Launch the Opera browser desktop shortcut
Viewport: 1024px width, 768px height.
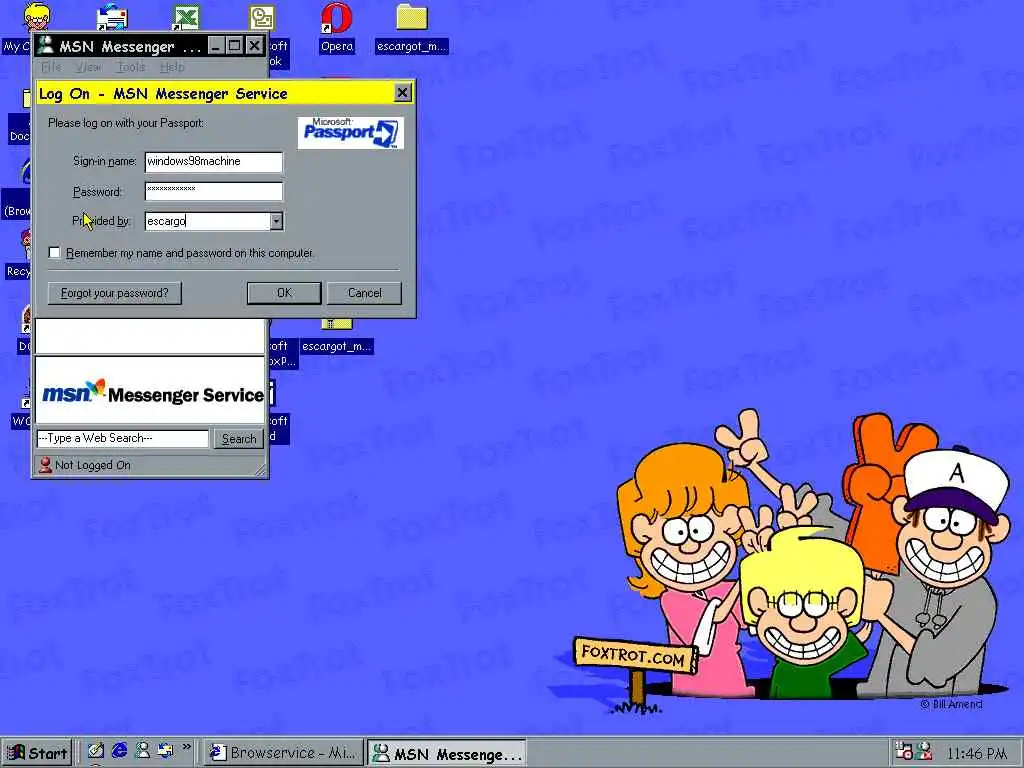[336, 17]
